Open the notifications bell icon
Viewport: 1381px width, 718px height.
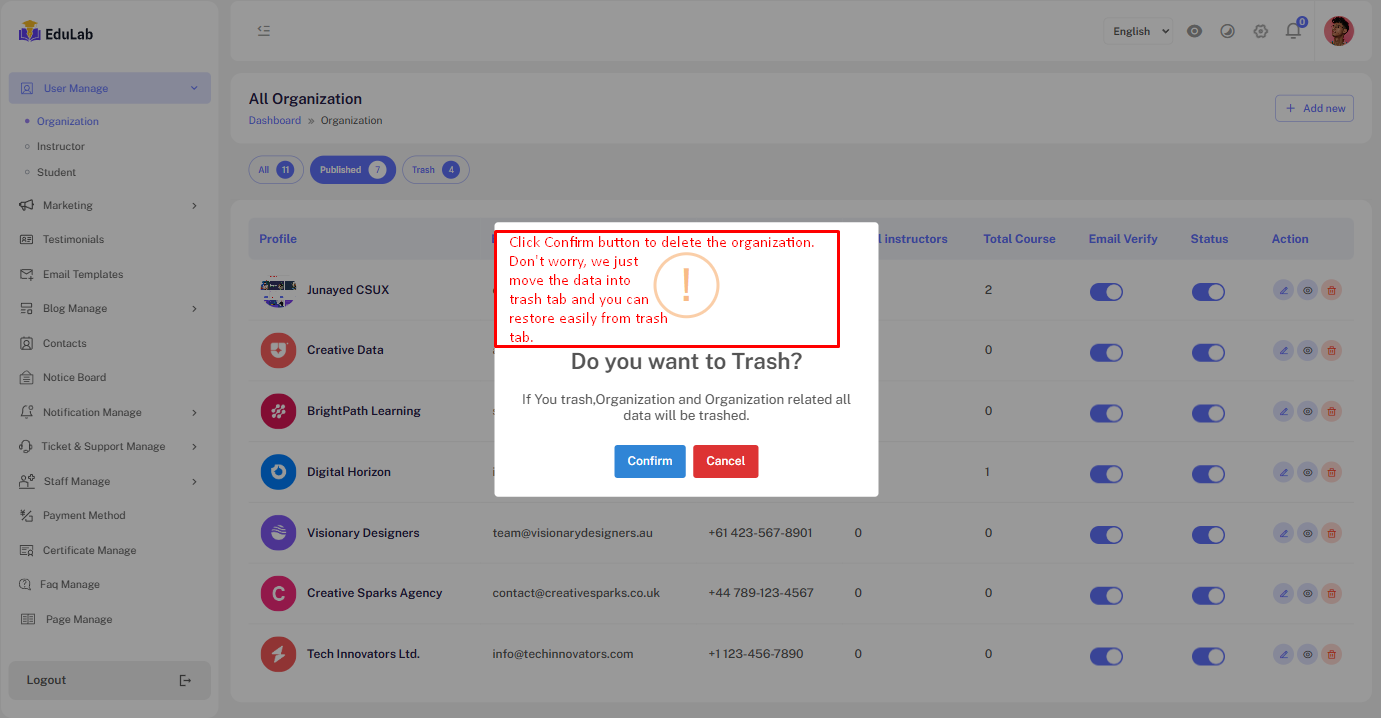coord(1293,31)
